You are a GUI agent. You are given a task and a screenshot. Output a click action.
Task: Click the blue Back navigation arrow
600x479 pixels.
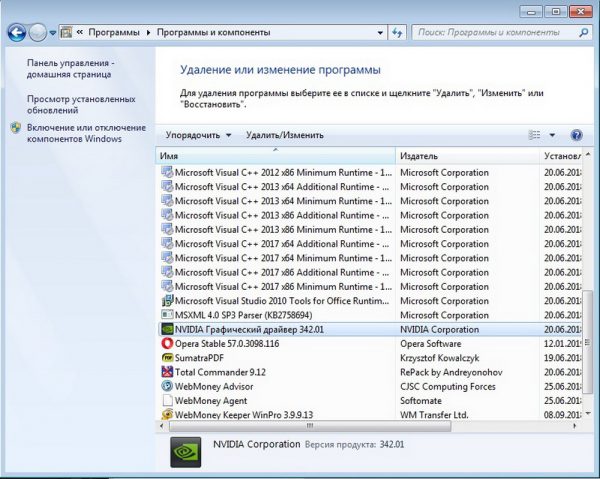(16, 33)
